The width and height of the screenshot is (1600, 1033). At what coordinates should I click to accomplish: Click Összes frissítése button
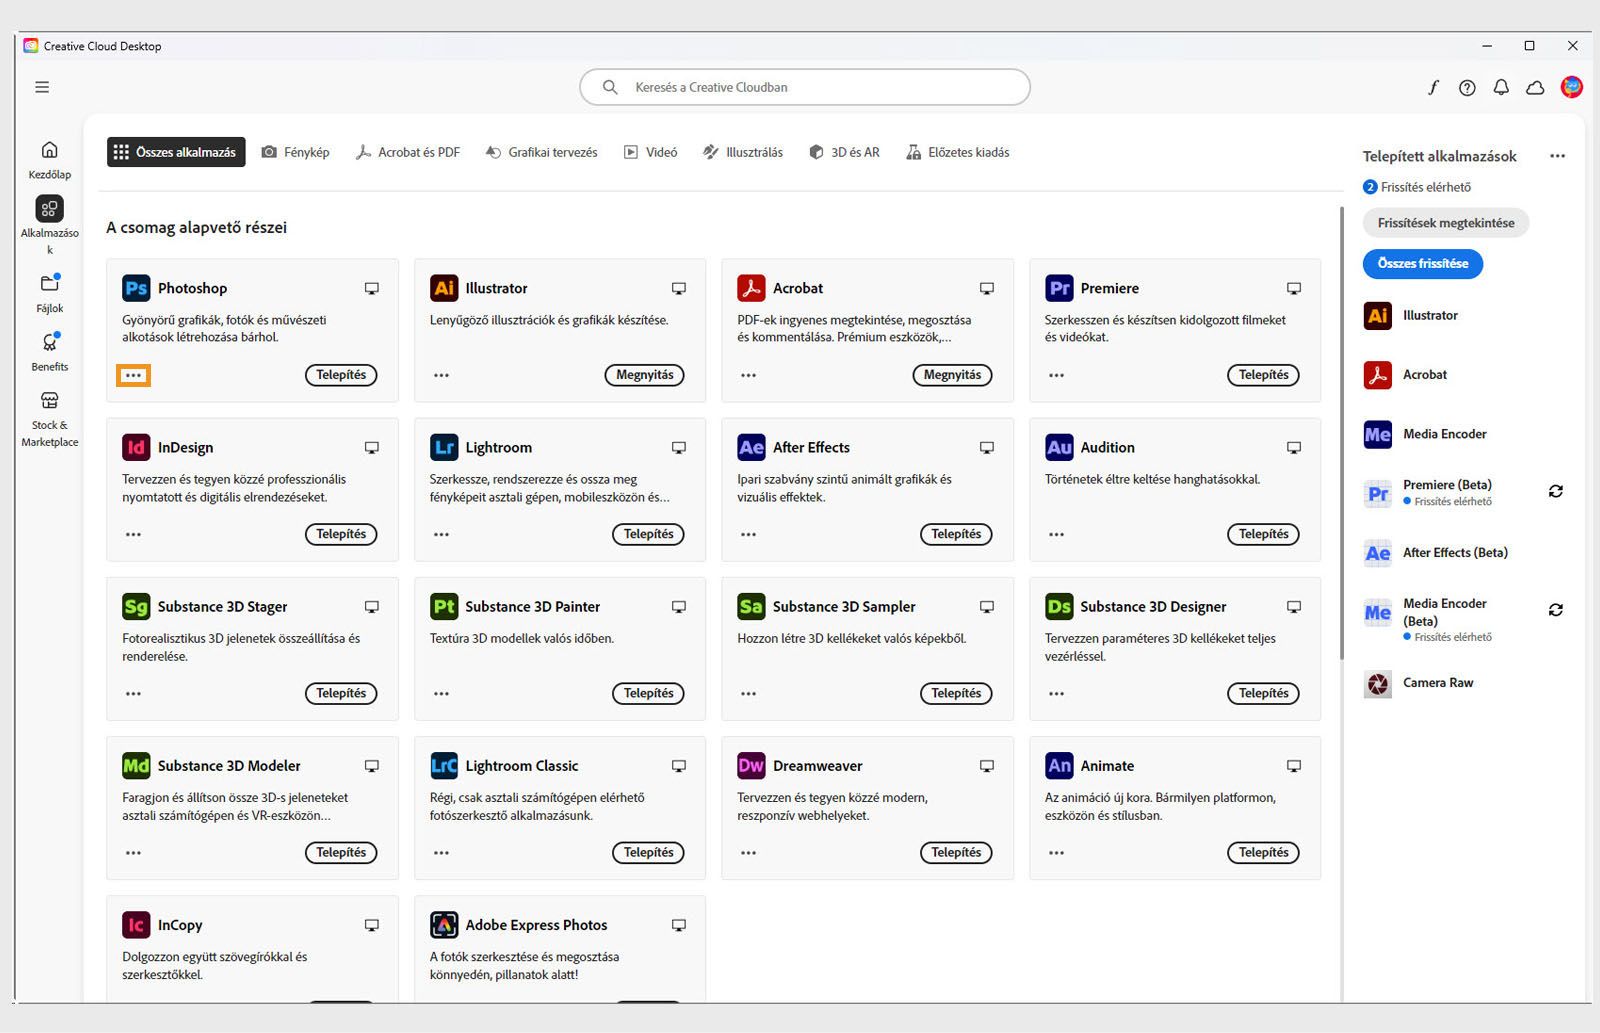[1423, 264]
